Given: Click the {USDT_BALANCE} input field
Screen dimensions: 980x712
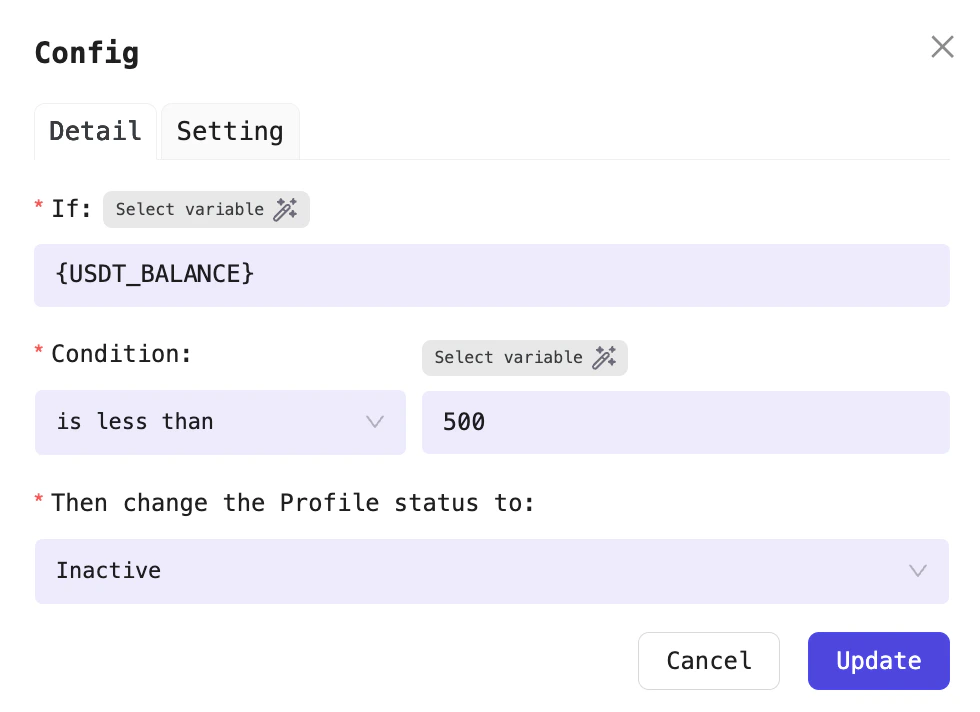Looking at the screenshot, I should [492, 275].
